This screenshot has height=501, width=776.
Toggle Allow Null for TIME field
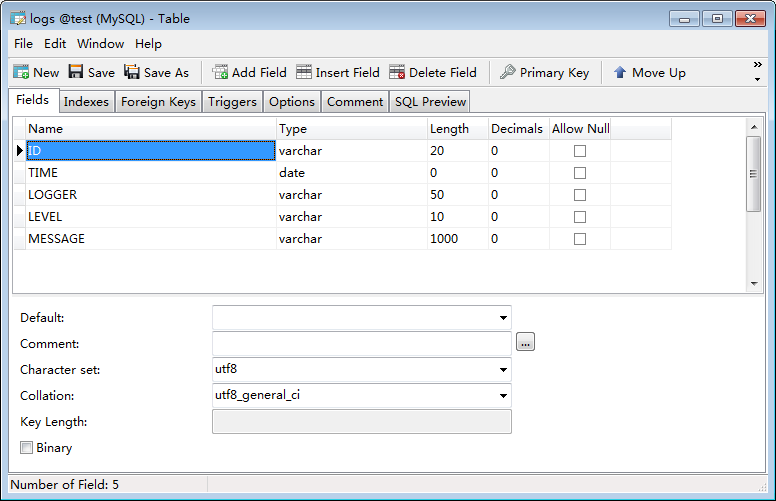tap(580, 173)
